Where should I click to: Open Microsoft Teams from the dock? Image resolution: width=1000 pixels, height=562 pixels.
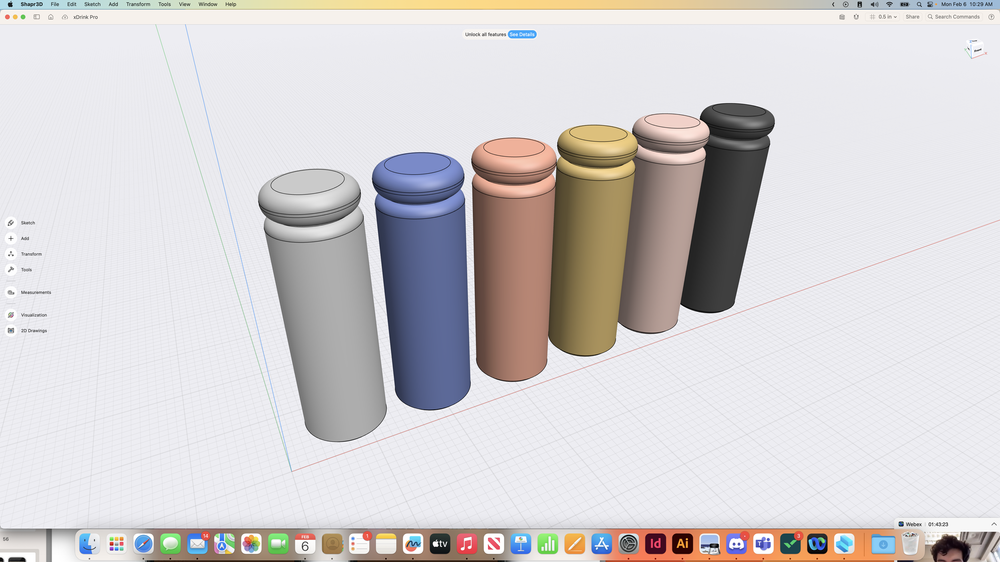click(x=763, y=544)
